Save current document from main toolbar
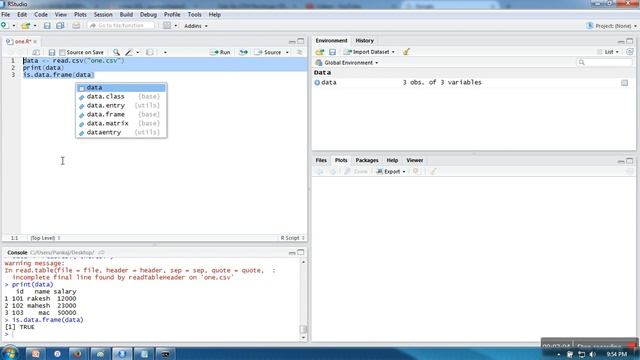 [x=47, y=26]
